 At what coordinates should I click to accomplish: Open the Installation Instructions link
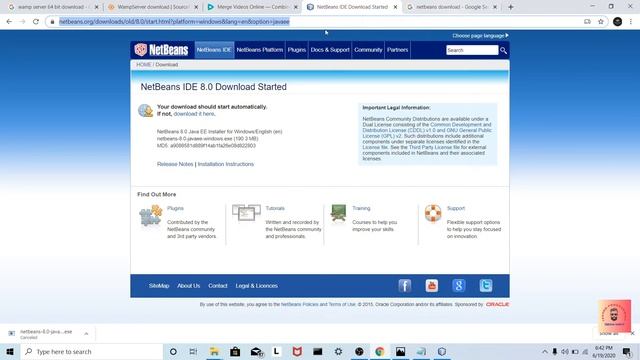point(226,164)
